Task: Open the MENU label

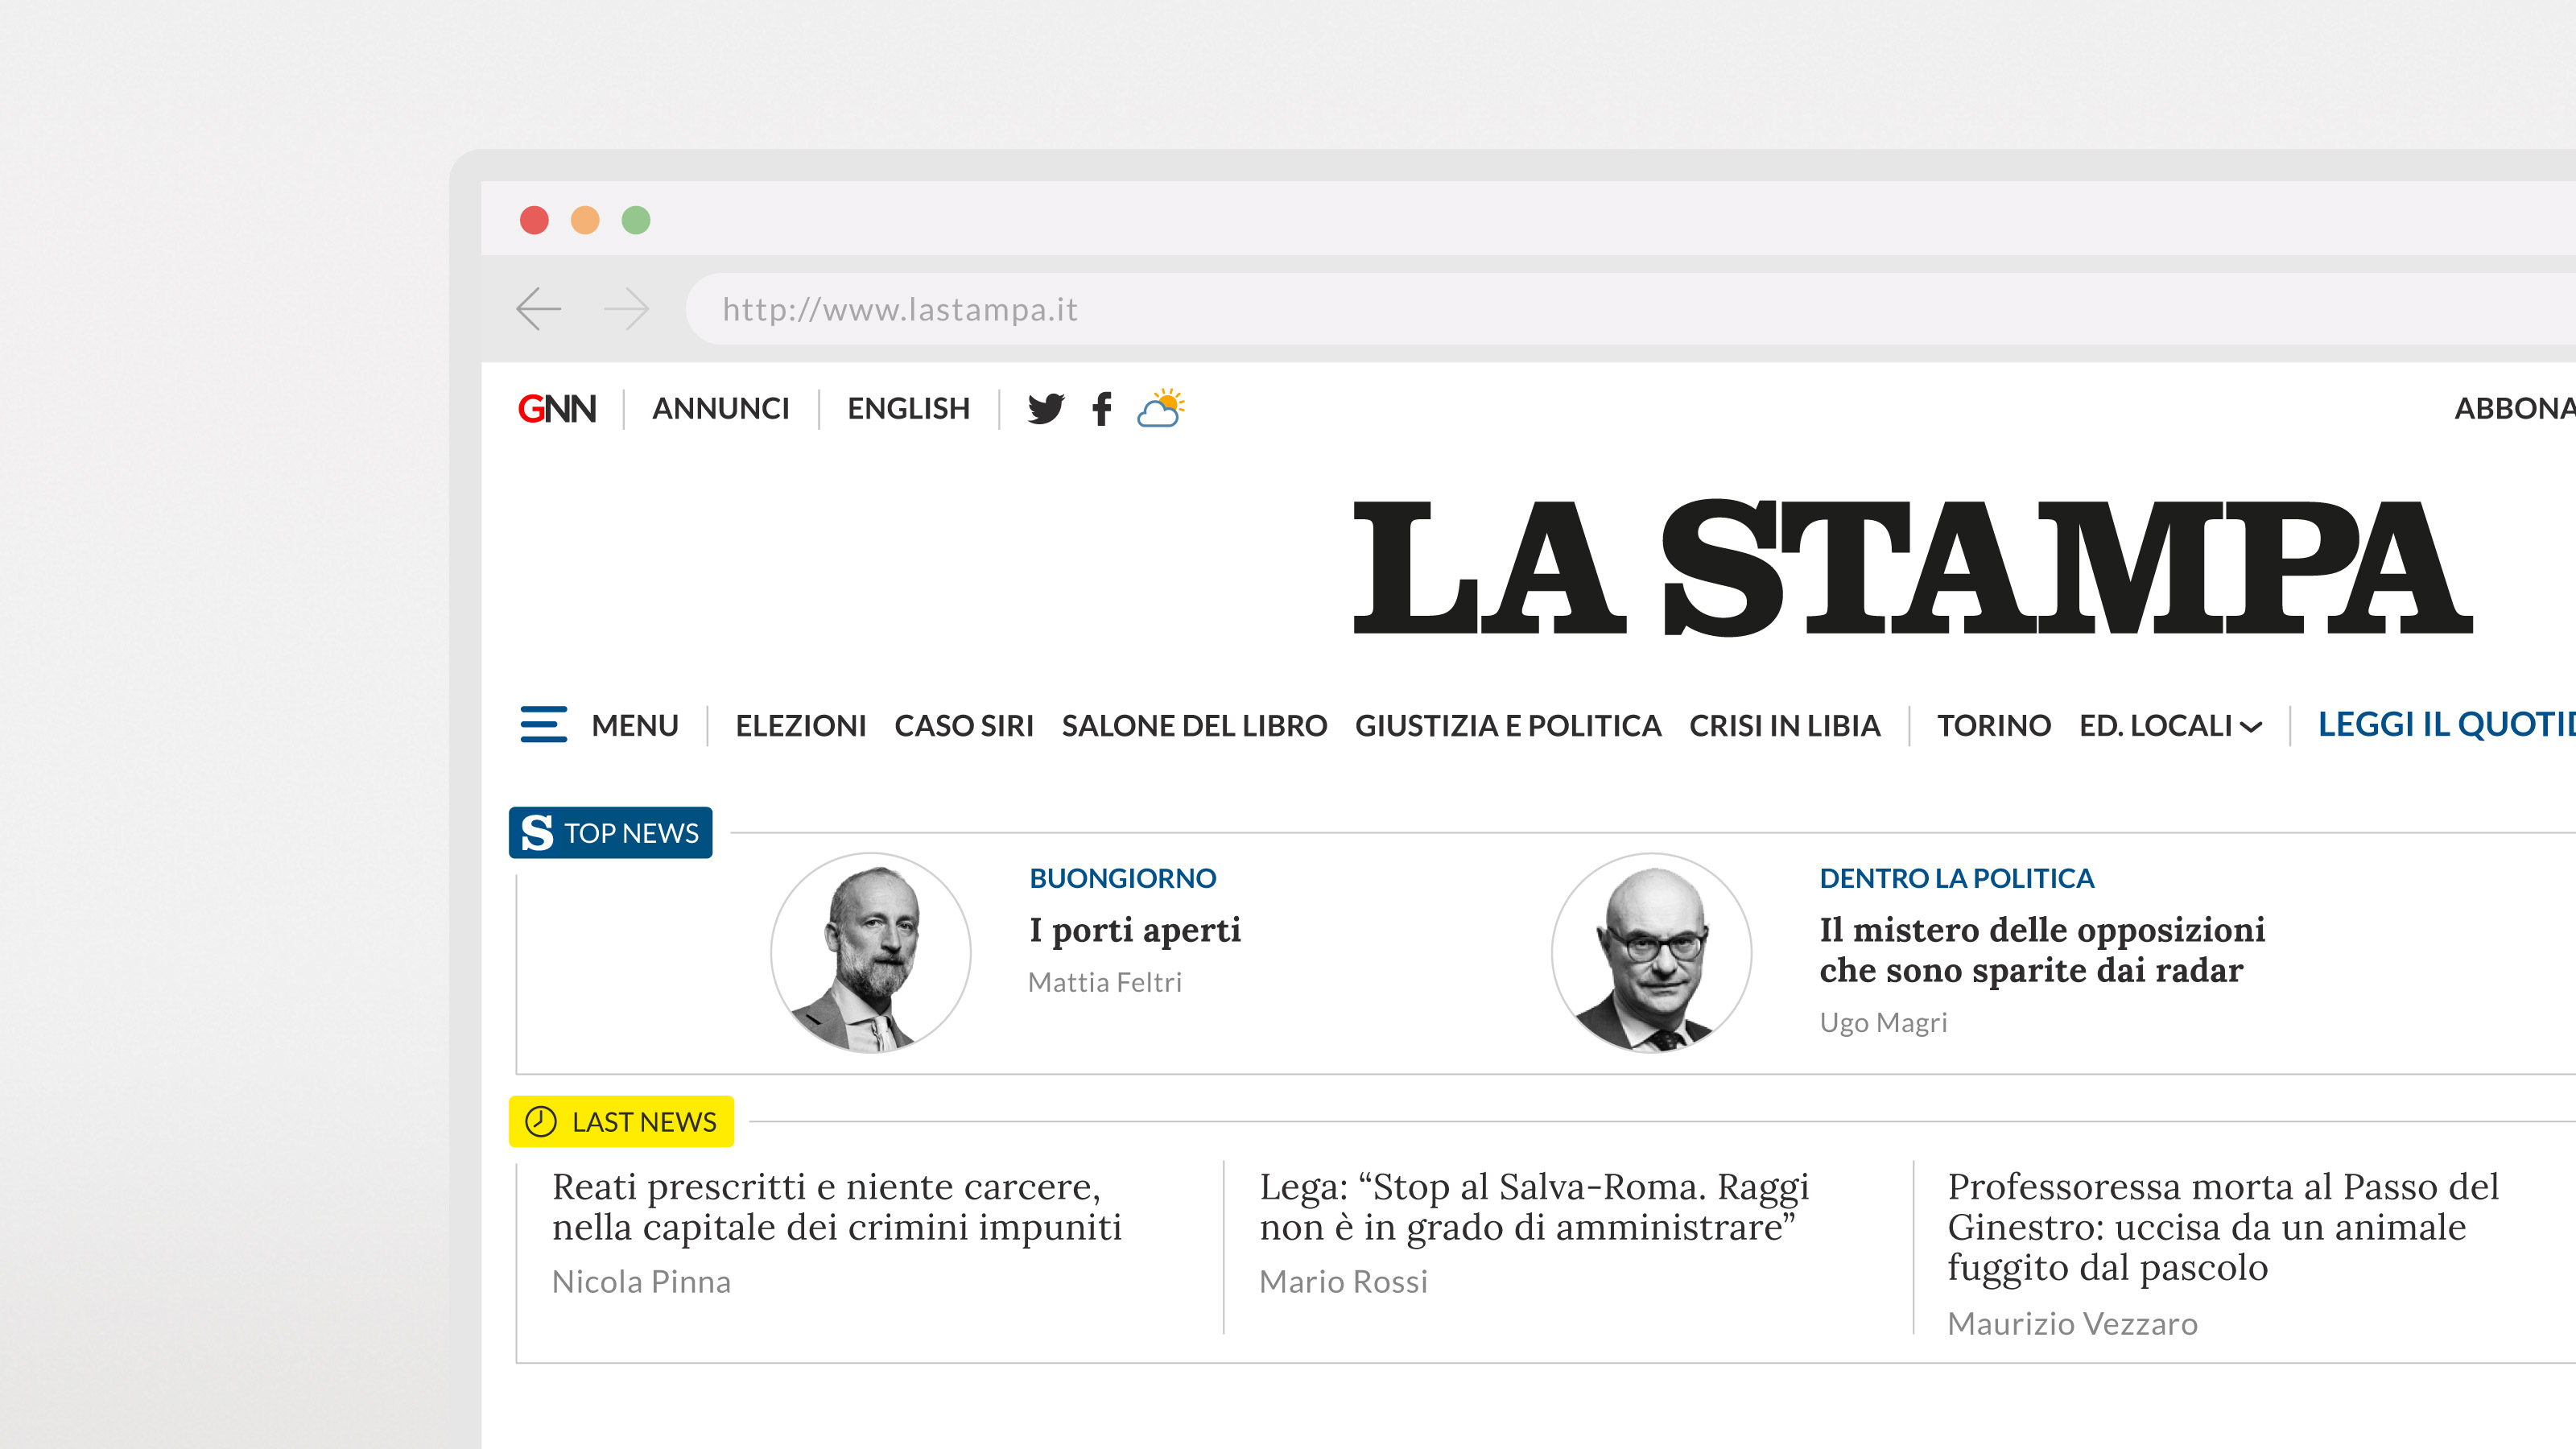Action: [635, 725]
